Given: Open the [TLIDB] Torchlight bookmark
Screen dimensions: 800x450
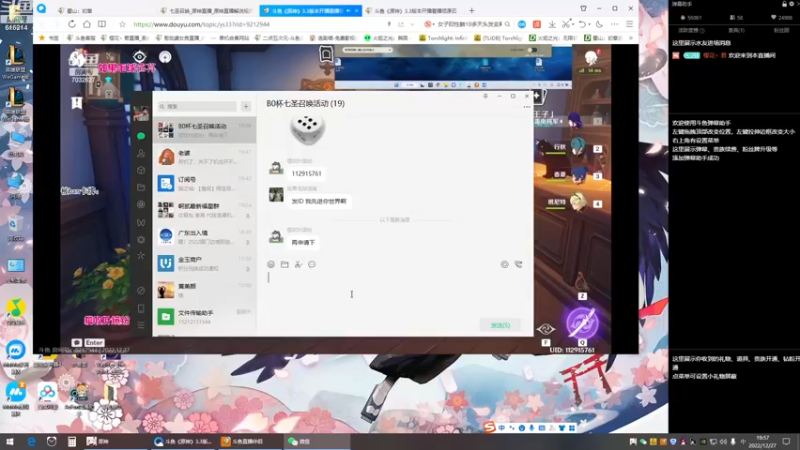Looking at the screenshot, I should pos(498,38).
